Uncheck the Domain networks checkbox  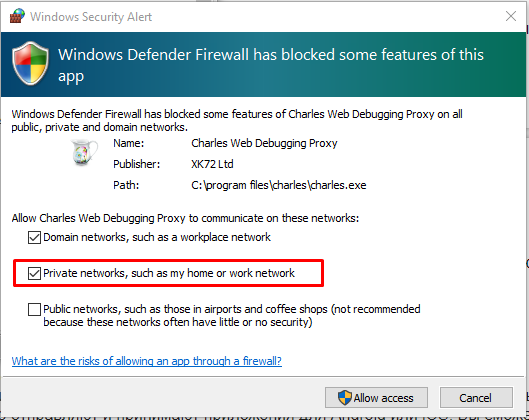pyautogui.click(x=34, y=237)
